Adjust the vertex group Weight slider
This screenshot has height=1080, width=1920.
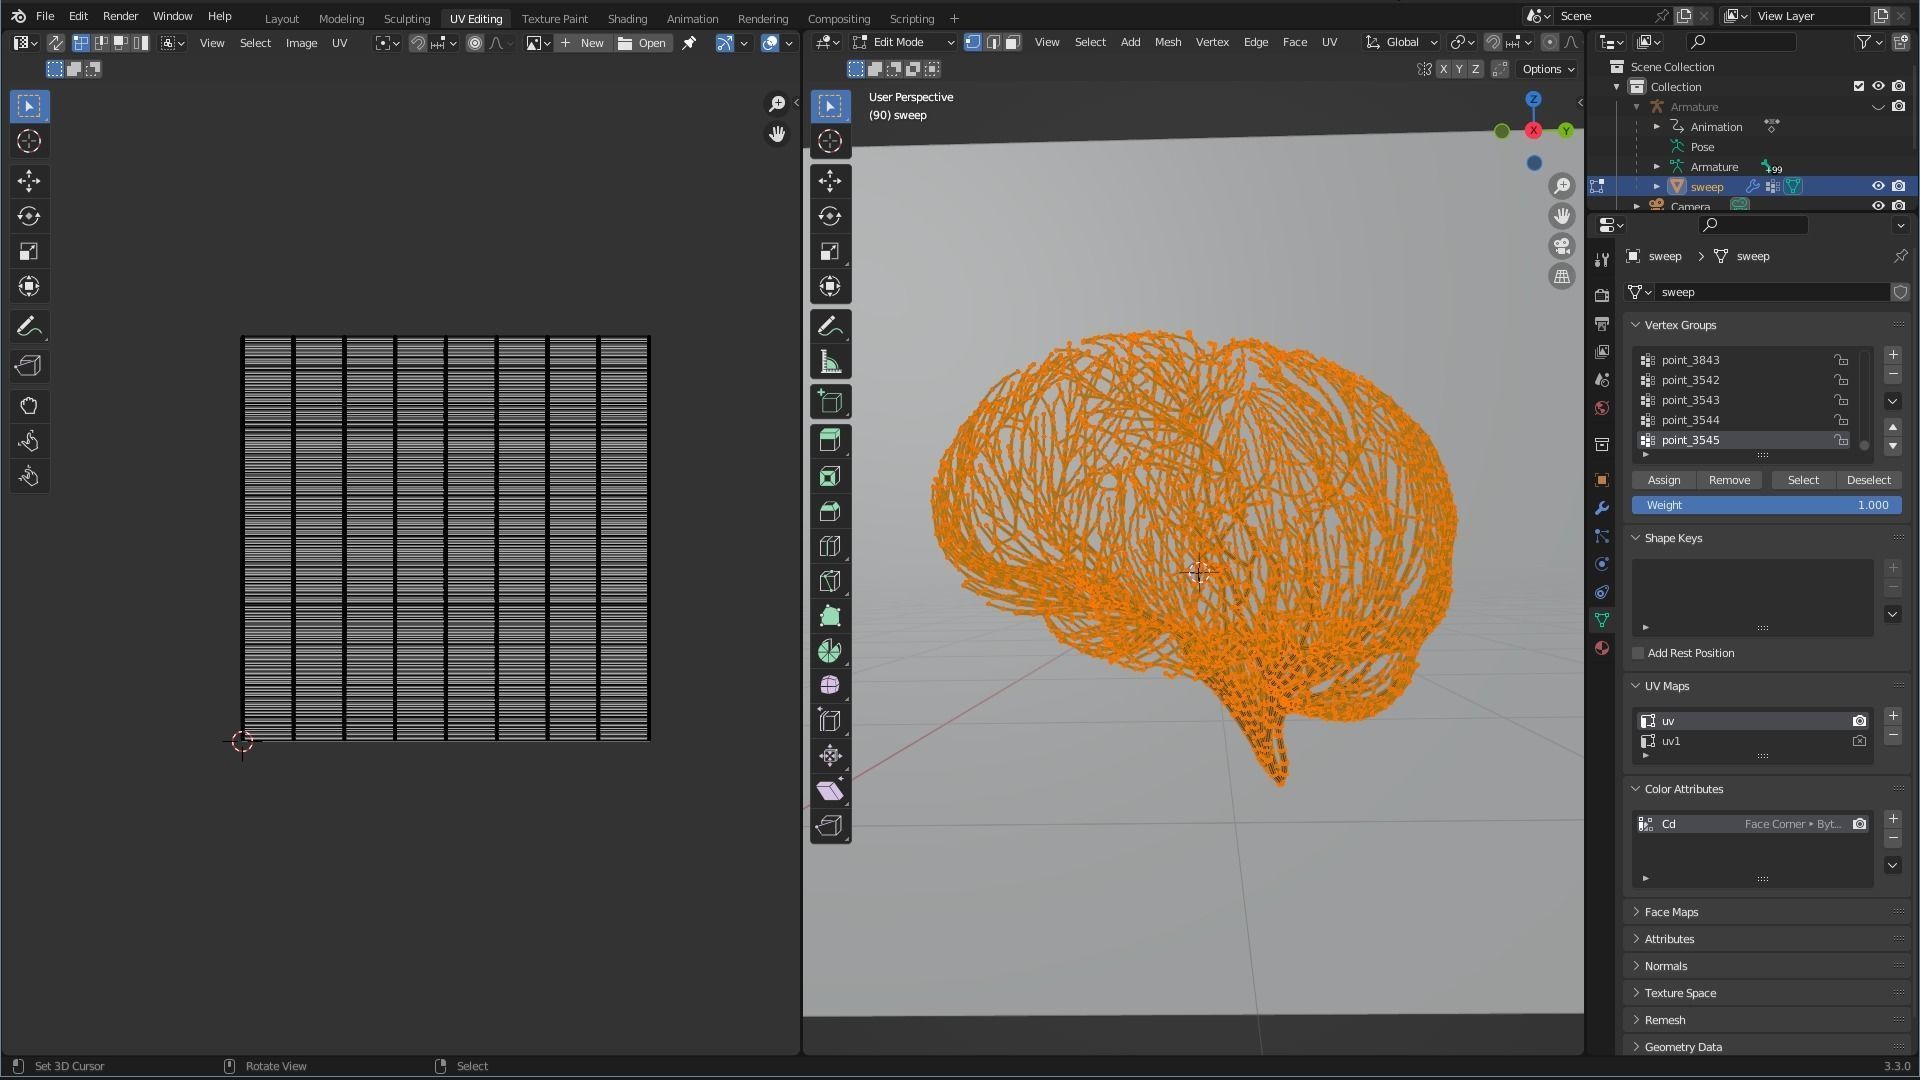[1767, 505]
